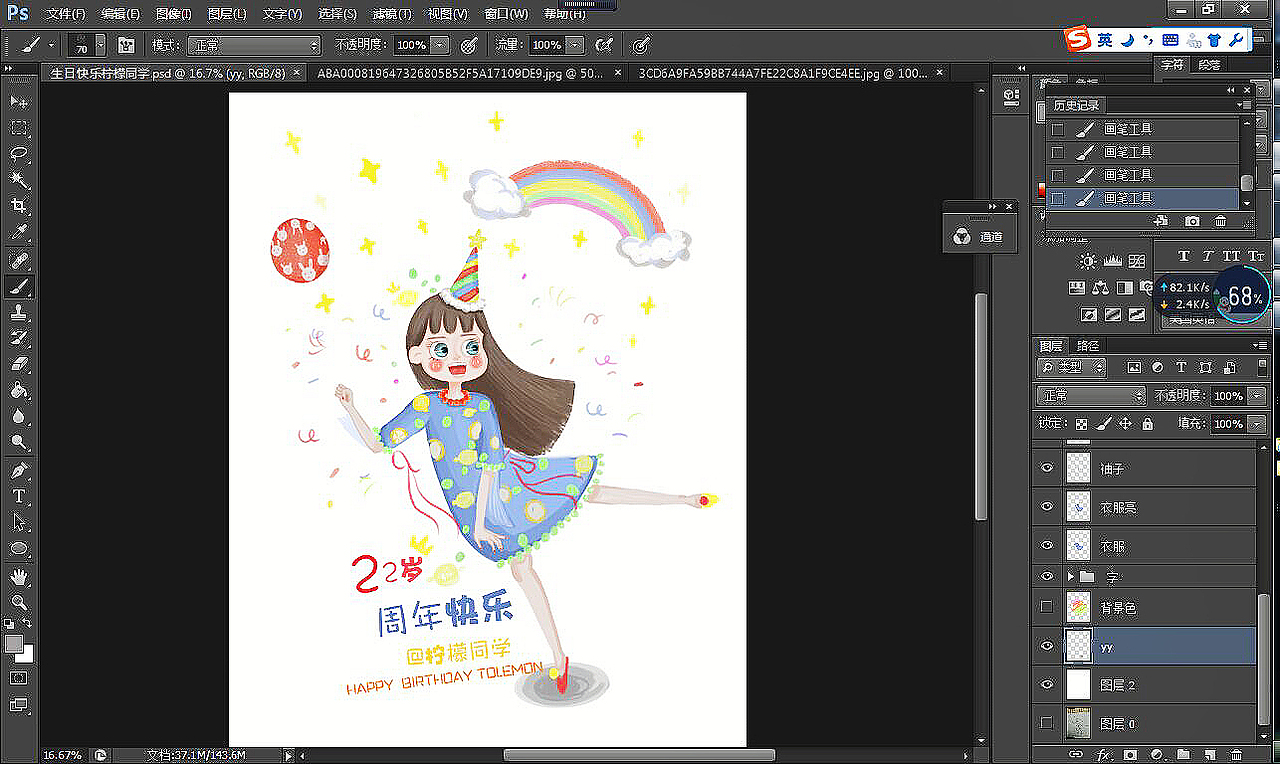Switch to the 段落 panel tab
The width and height of the screenshot is (1280, 764).
click(x=1209, y=64)
